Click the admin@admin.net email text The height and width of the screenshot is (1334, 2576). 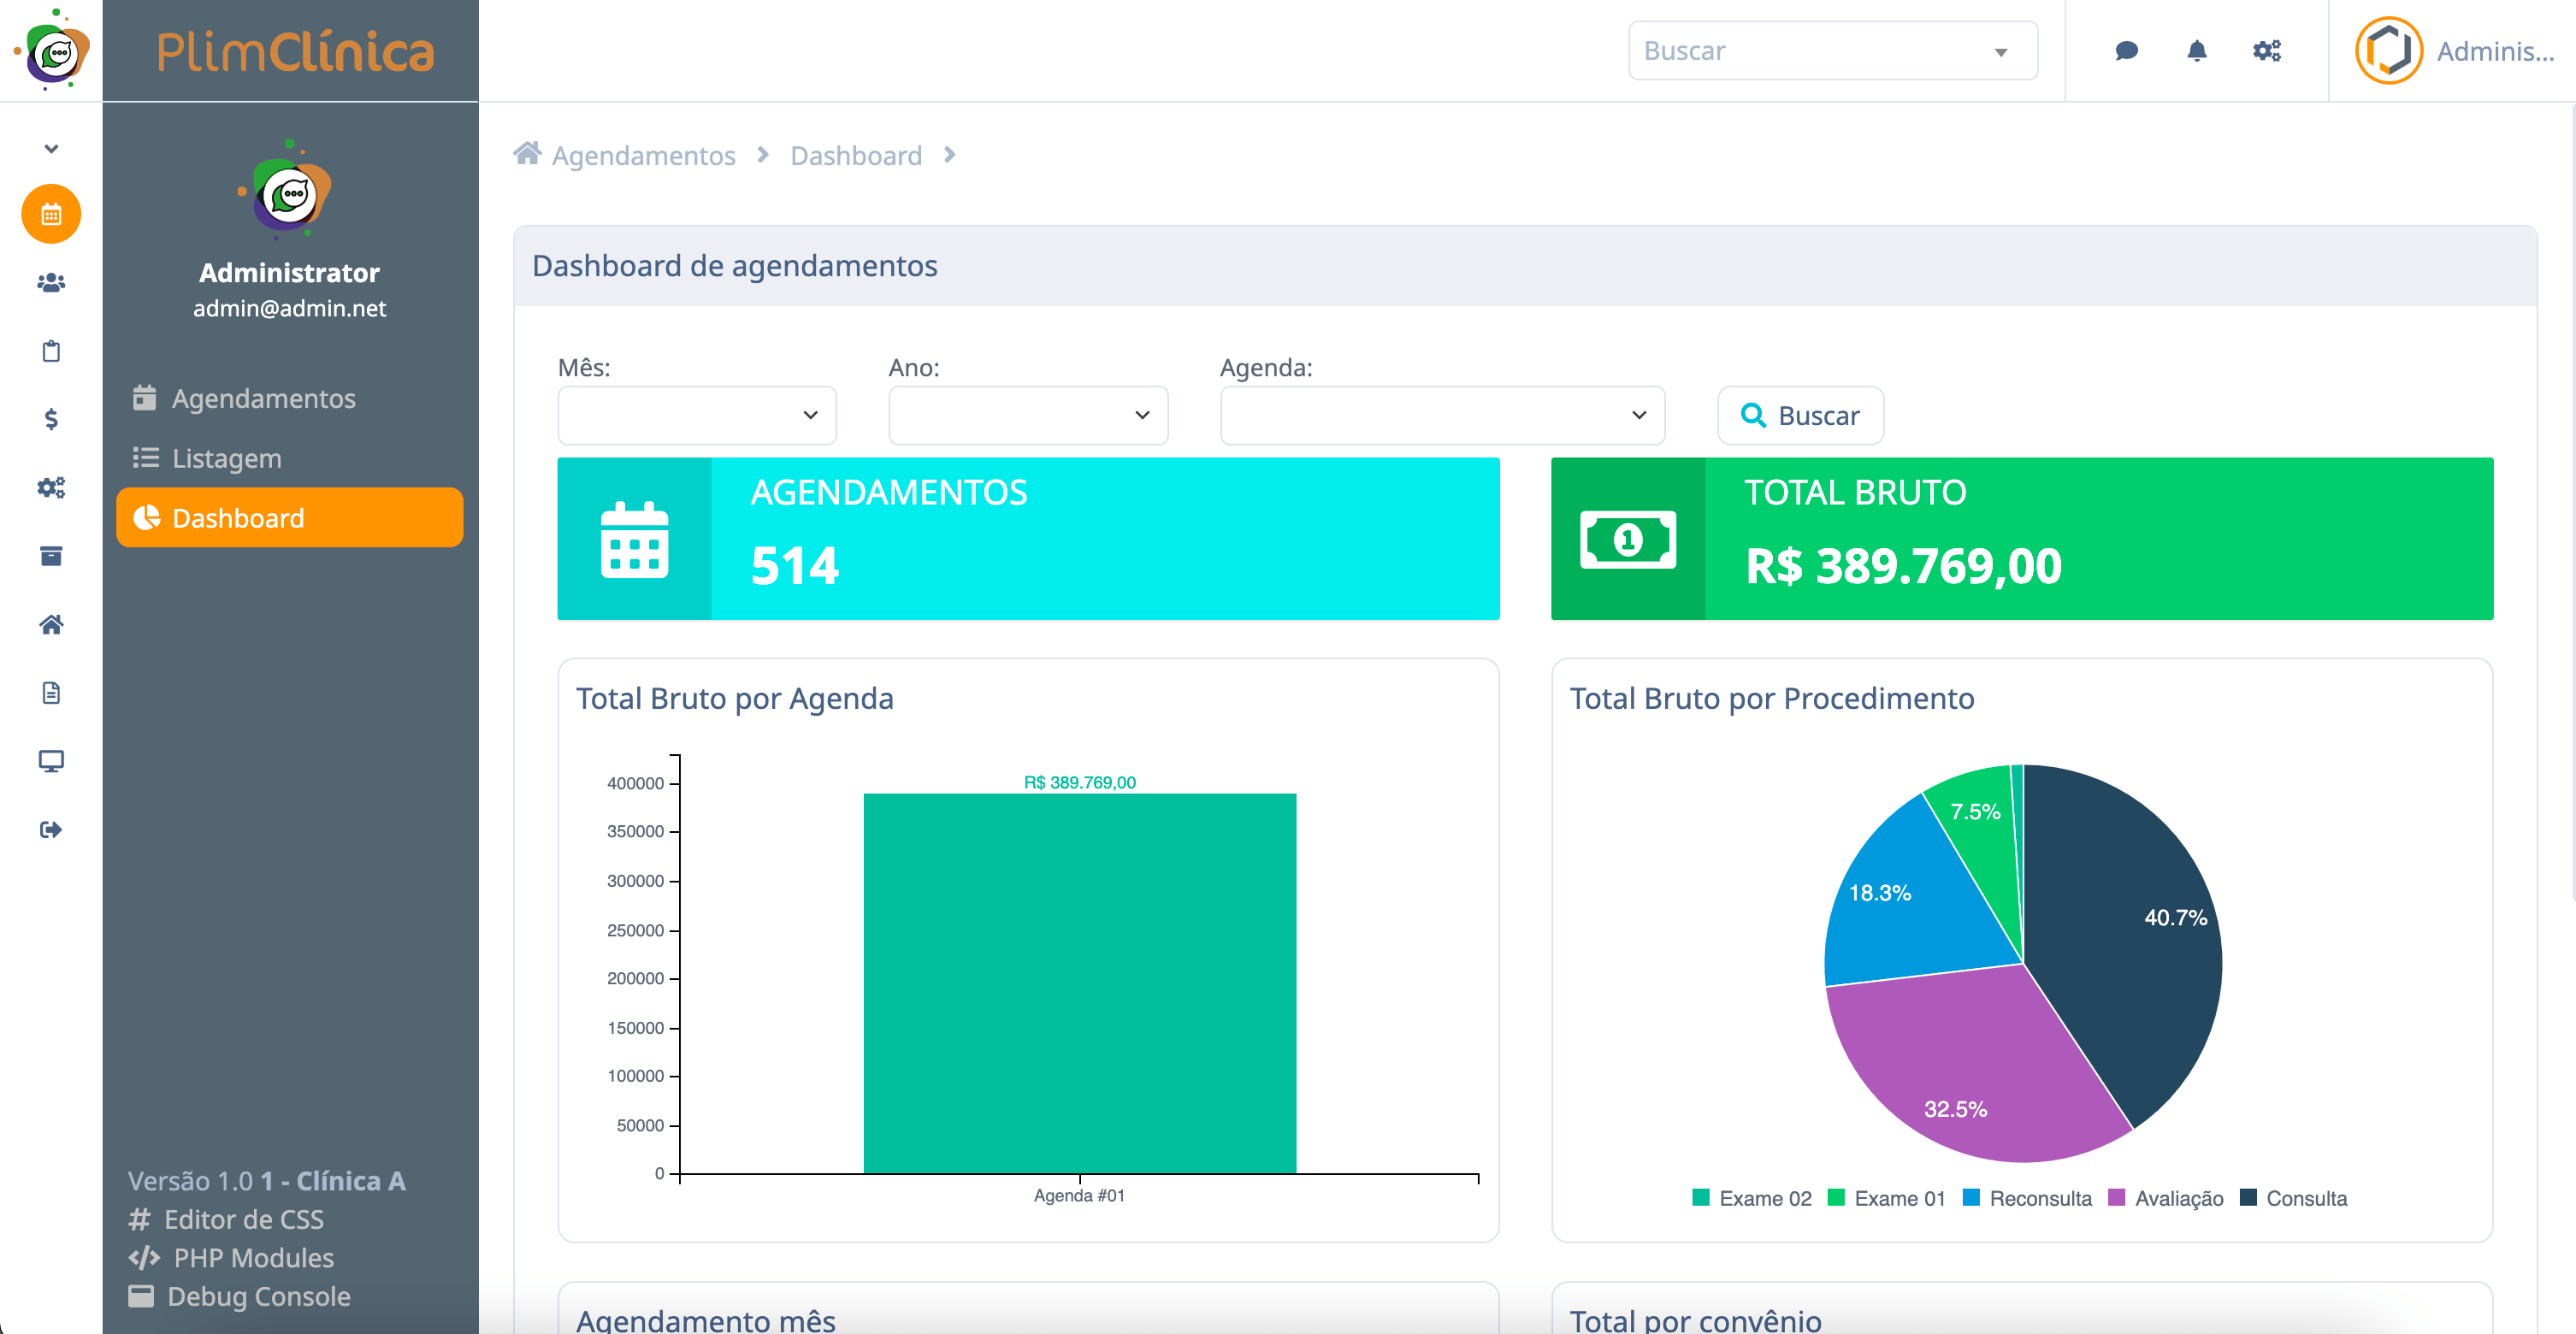click(289, 308)
